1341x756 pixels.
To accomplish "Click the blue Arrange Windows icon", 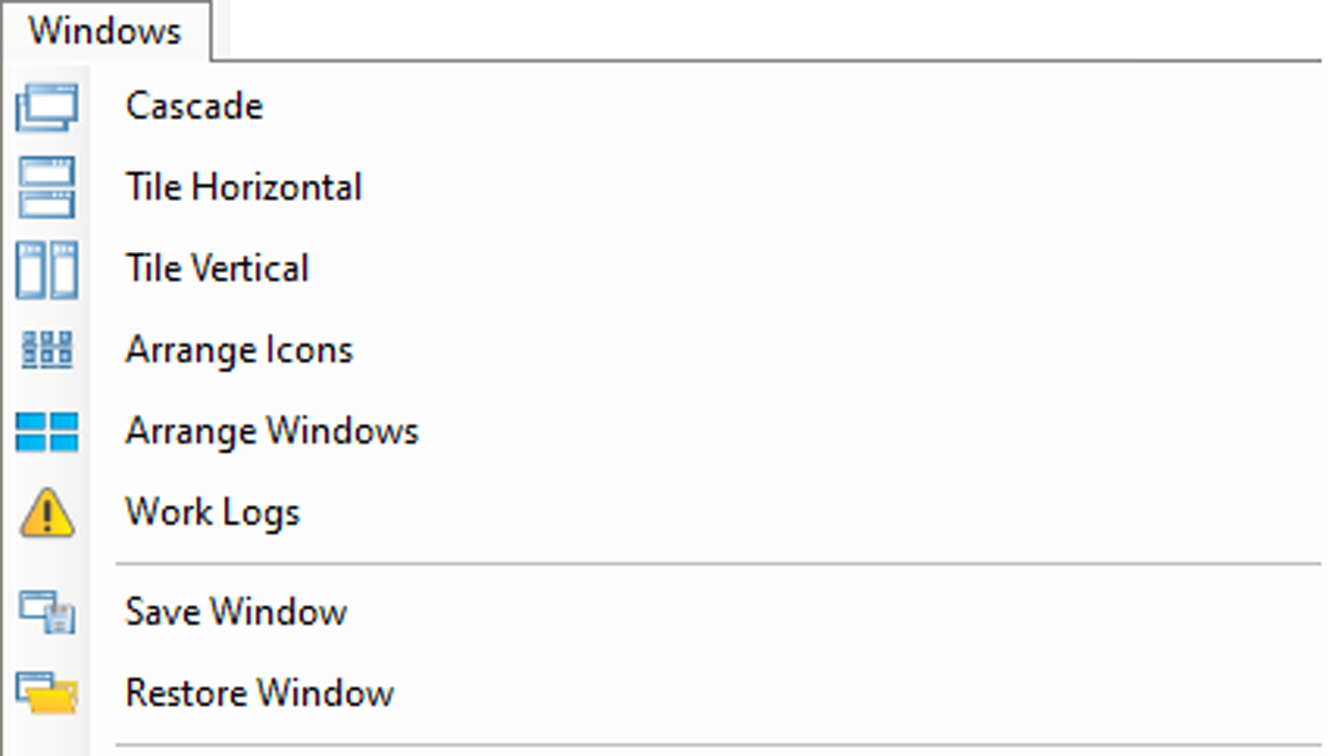I will click(x=44, y=430).
